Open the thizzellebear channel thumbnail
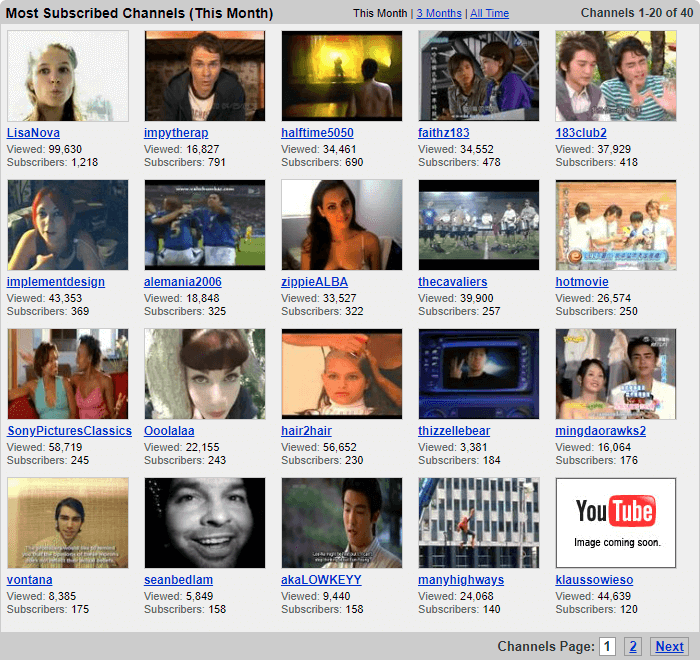The width and height of the screenshot is (700, 660). pos(479,374)
